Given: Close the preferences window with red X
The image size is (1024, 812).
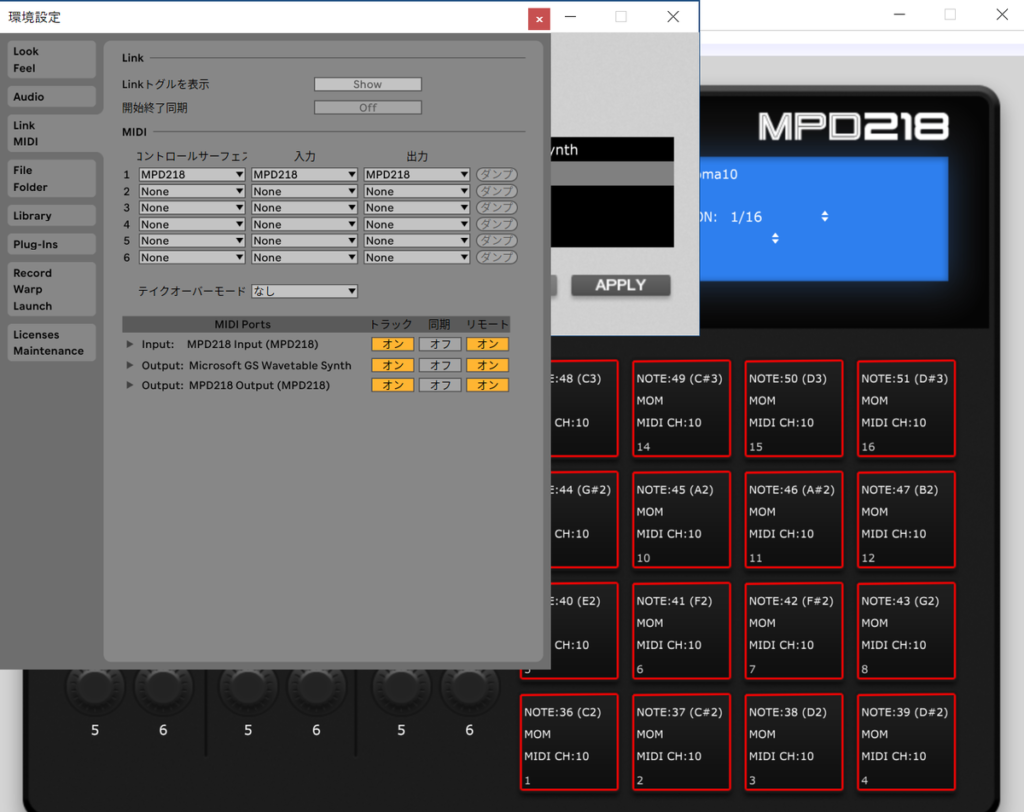Looking at the screenshot, I should tap(539, 19).
